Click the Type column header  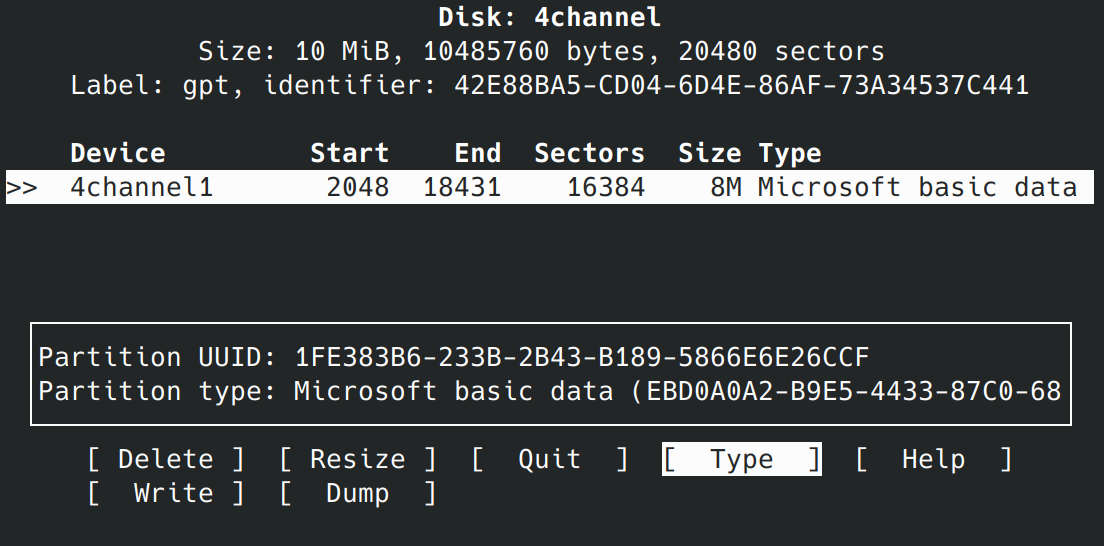pyautogui.click(x=789, y=153)
